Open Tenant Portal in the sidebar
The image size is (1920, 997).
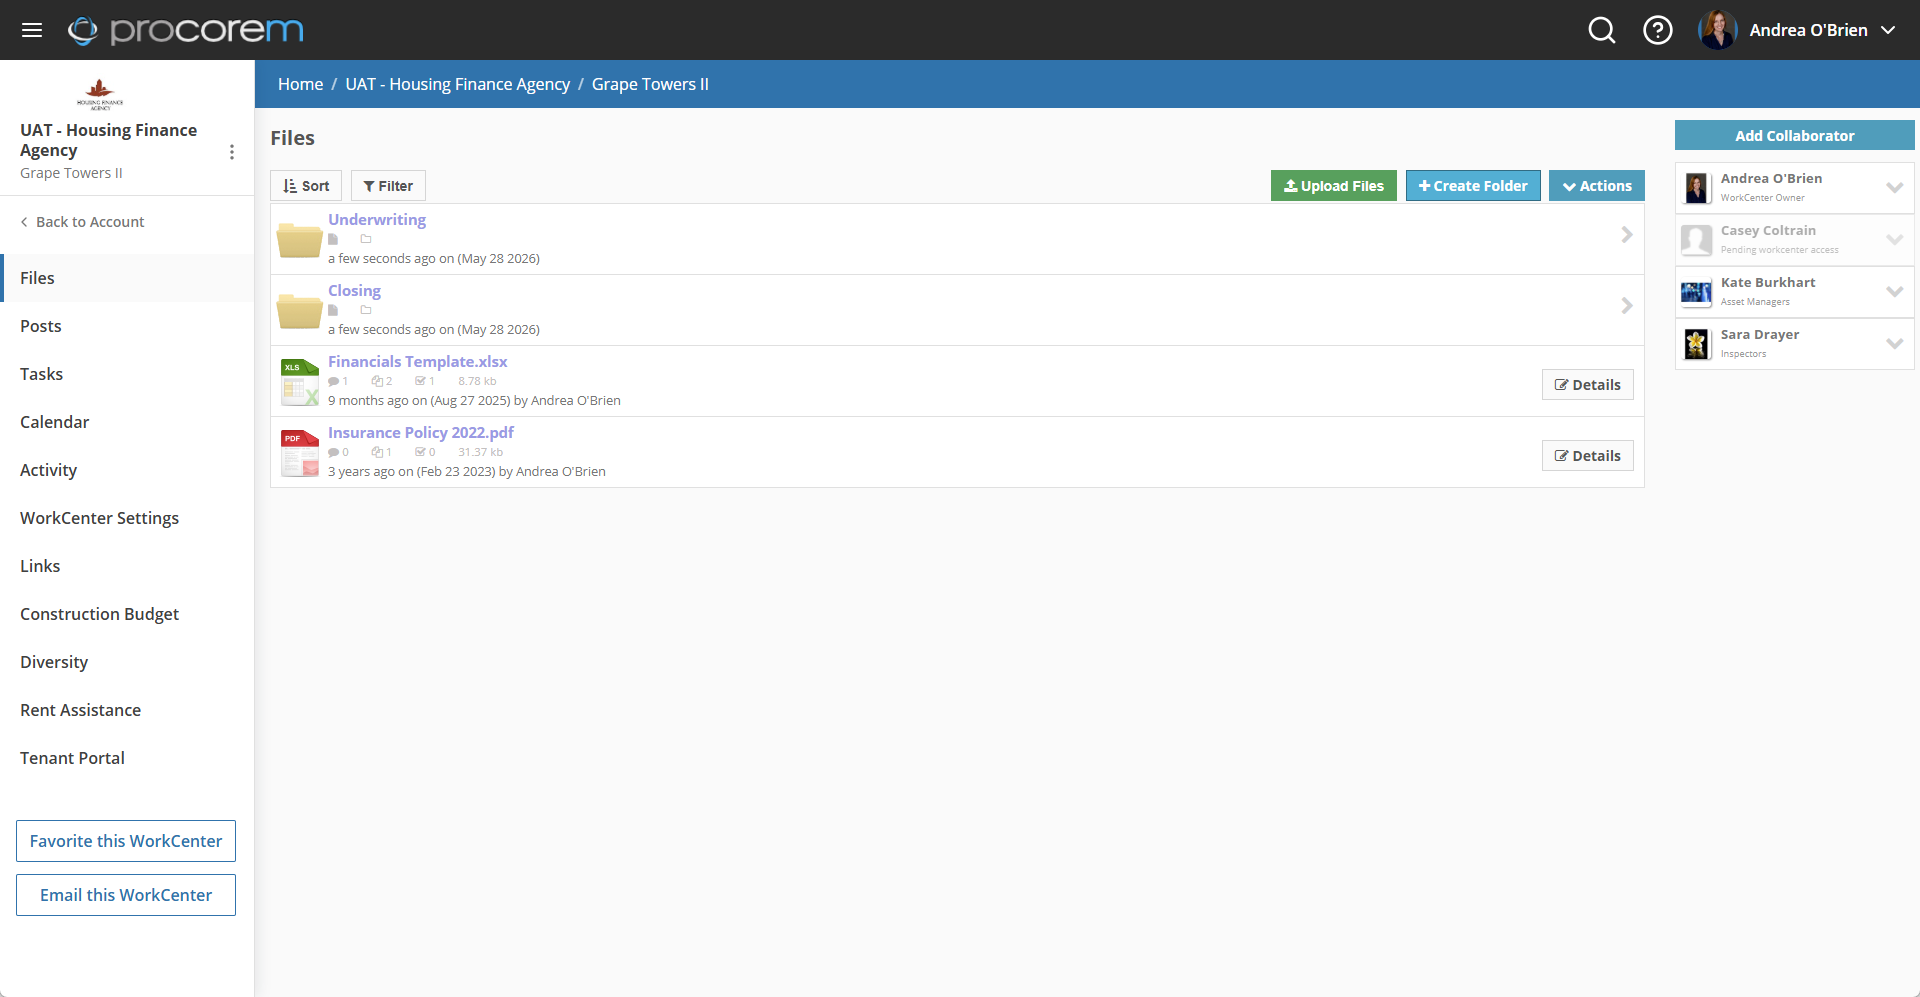(x=127, y=758)
